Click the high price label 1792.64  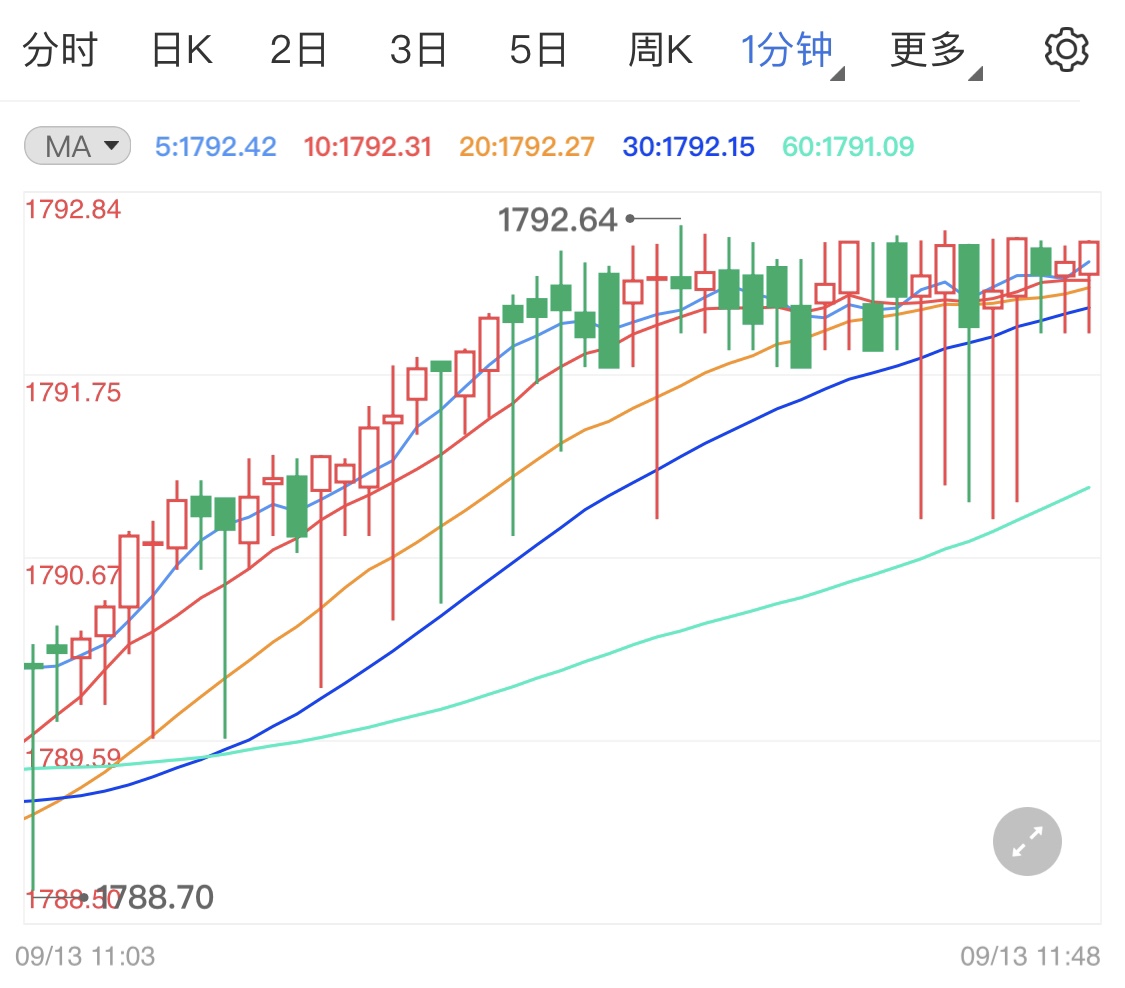click(557, 220)
